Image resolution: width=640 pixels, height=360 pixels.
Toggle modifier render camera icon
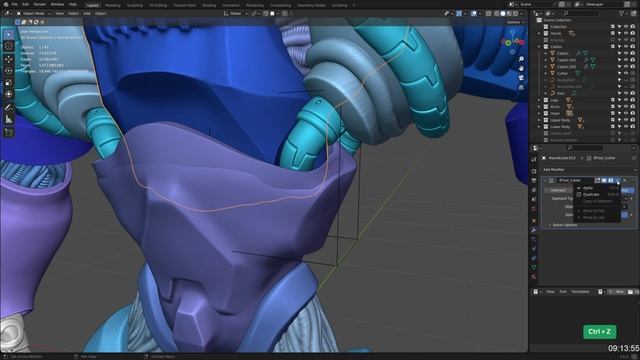(x=611, y=180)
